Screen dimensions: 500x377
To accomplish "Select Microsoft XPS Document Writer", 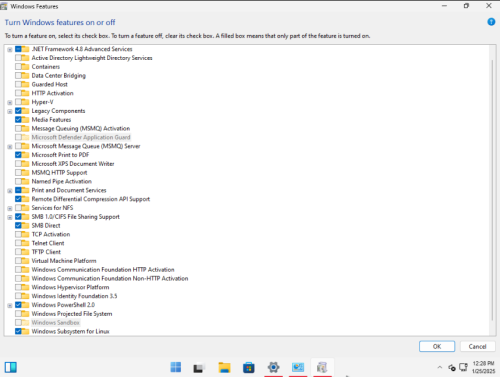I will pos(73,164).
